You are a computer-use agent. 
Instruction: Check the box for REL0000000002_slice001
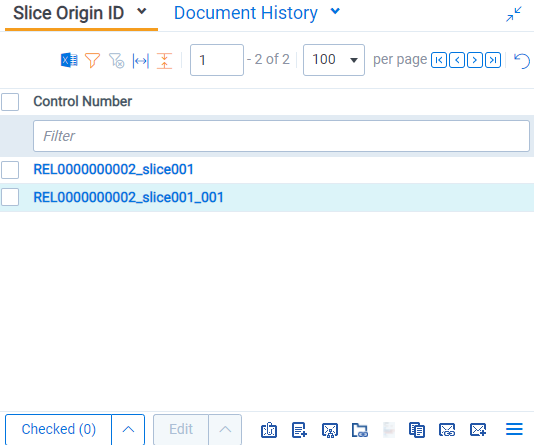(x=10, y=170)
